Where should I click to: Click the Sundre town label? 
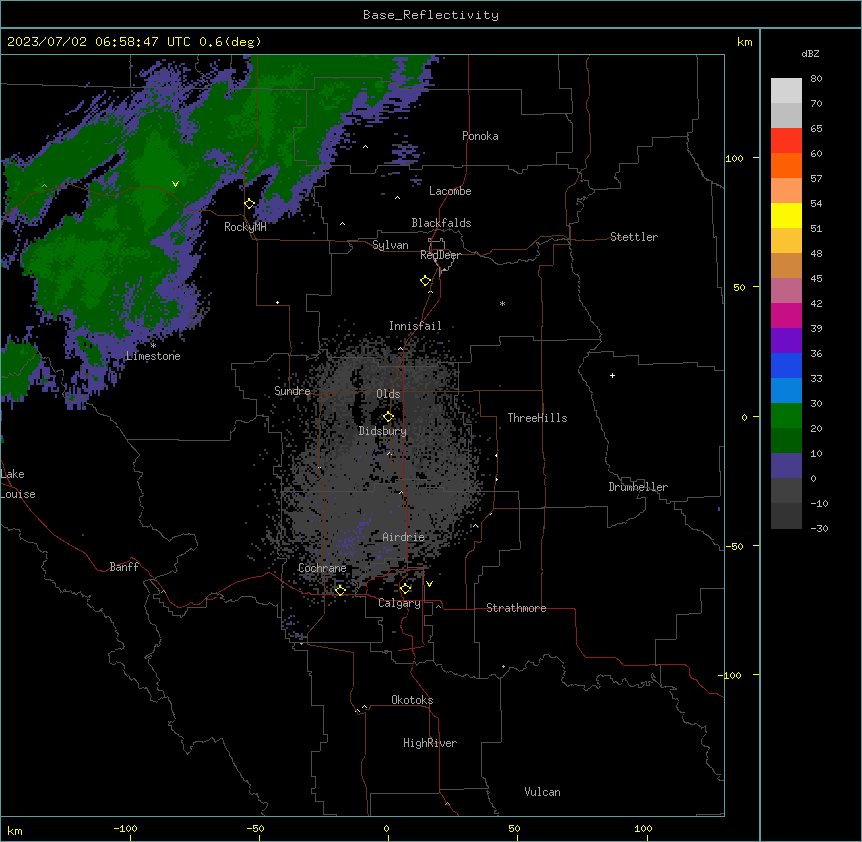pyautogui.click(x=292, y=391)
